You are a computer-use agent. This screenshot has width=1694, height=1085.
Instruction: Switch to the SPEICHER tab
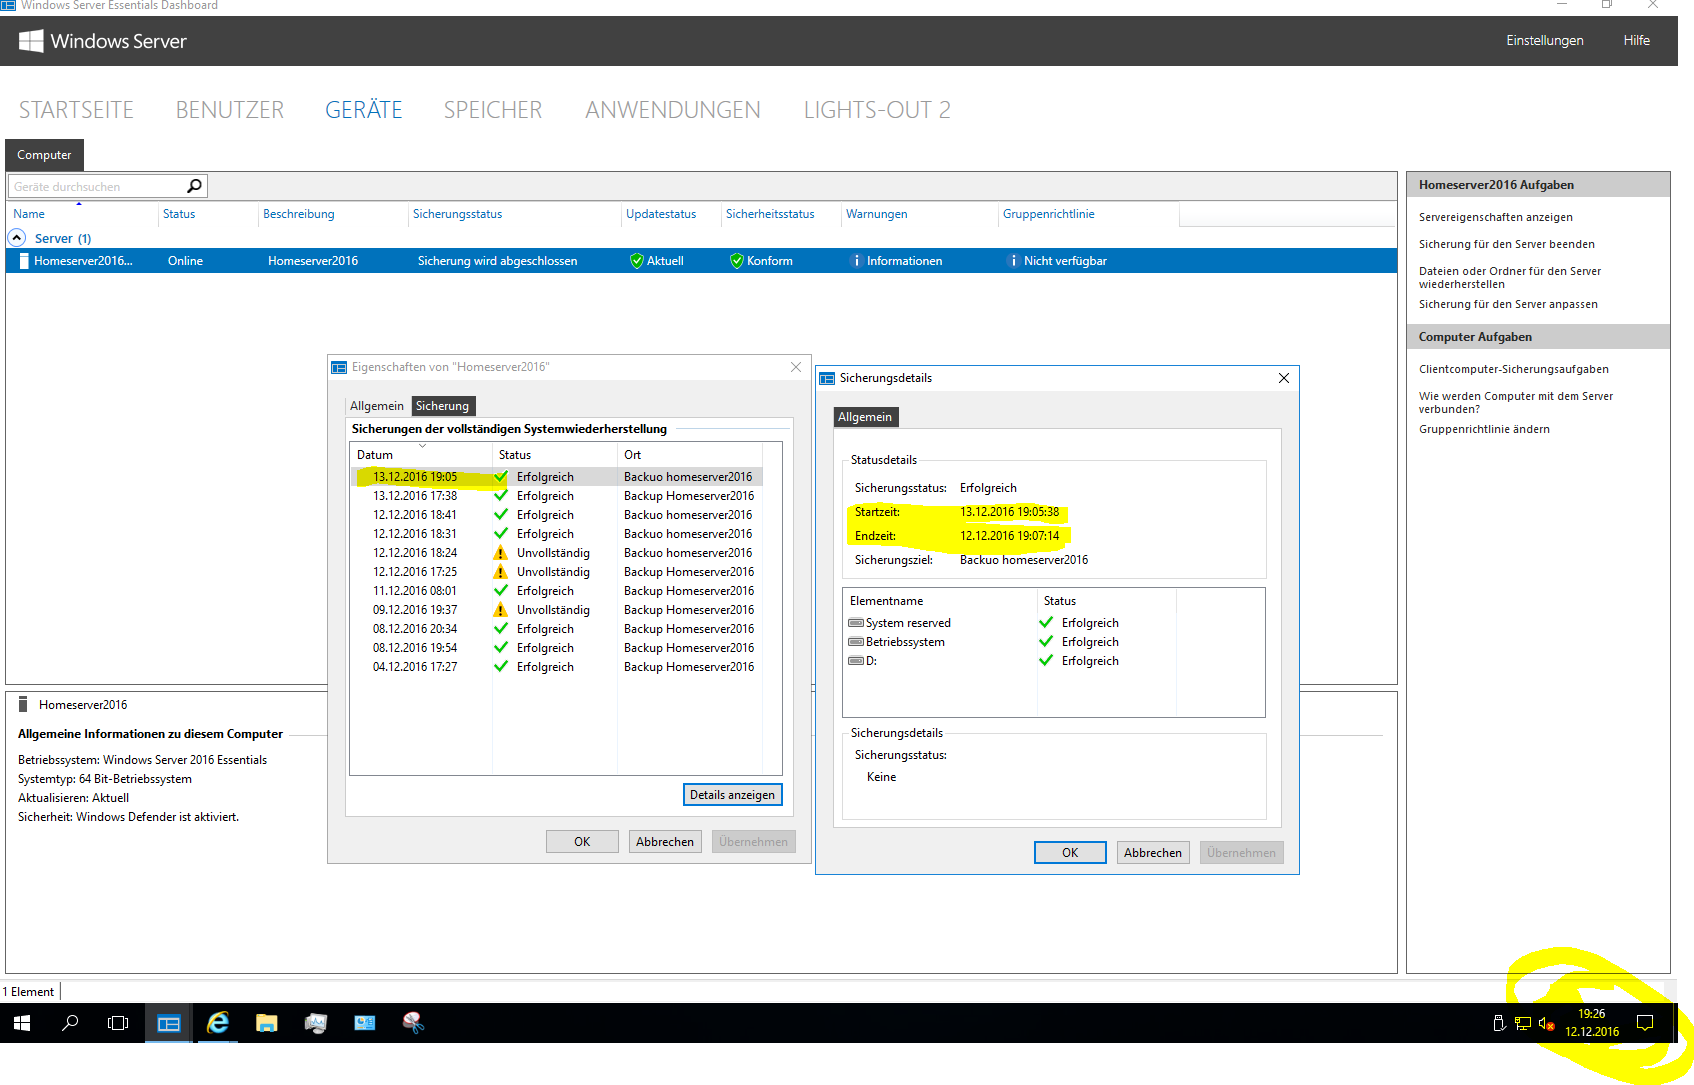(493, 110)
